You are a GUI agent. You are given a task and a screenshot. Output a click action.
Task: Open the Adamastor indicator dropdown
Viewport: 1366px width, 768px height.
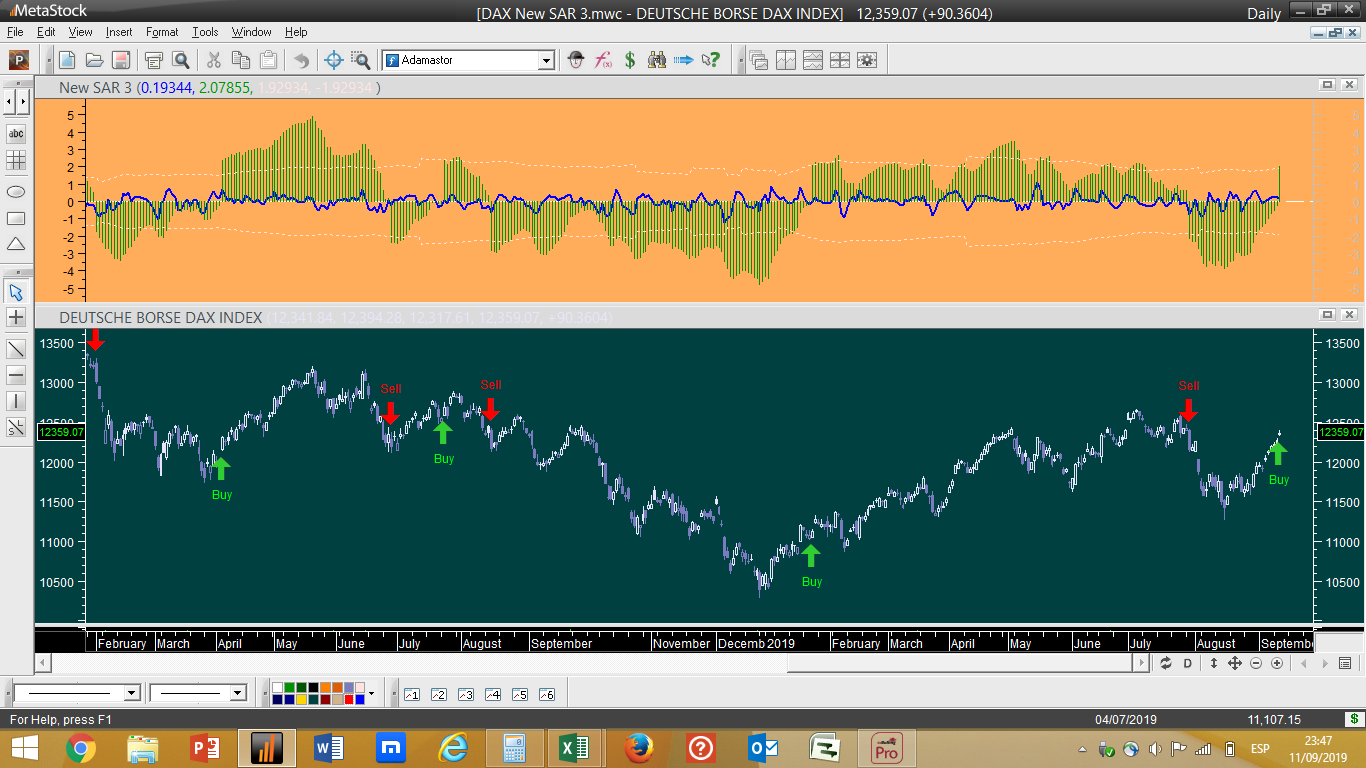pos(546,61)
